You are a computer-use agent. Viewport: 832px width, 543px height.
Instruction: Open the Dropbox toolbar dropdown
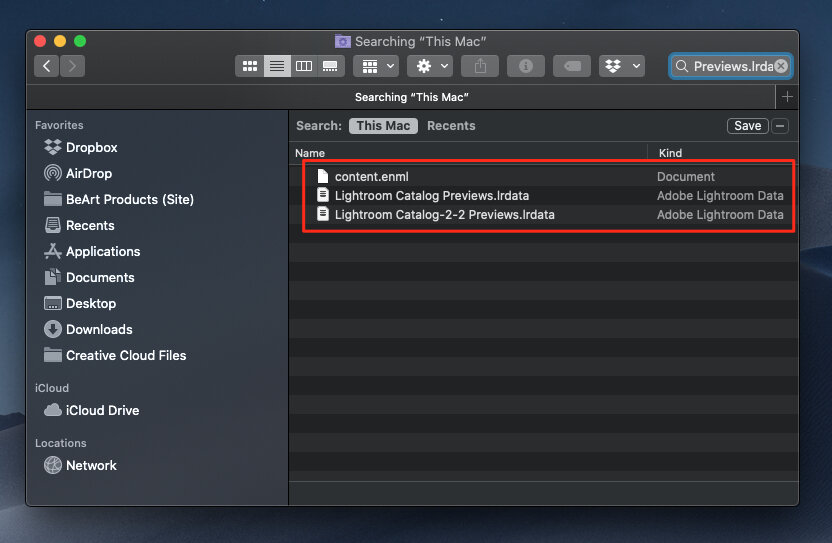point(622,66)
